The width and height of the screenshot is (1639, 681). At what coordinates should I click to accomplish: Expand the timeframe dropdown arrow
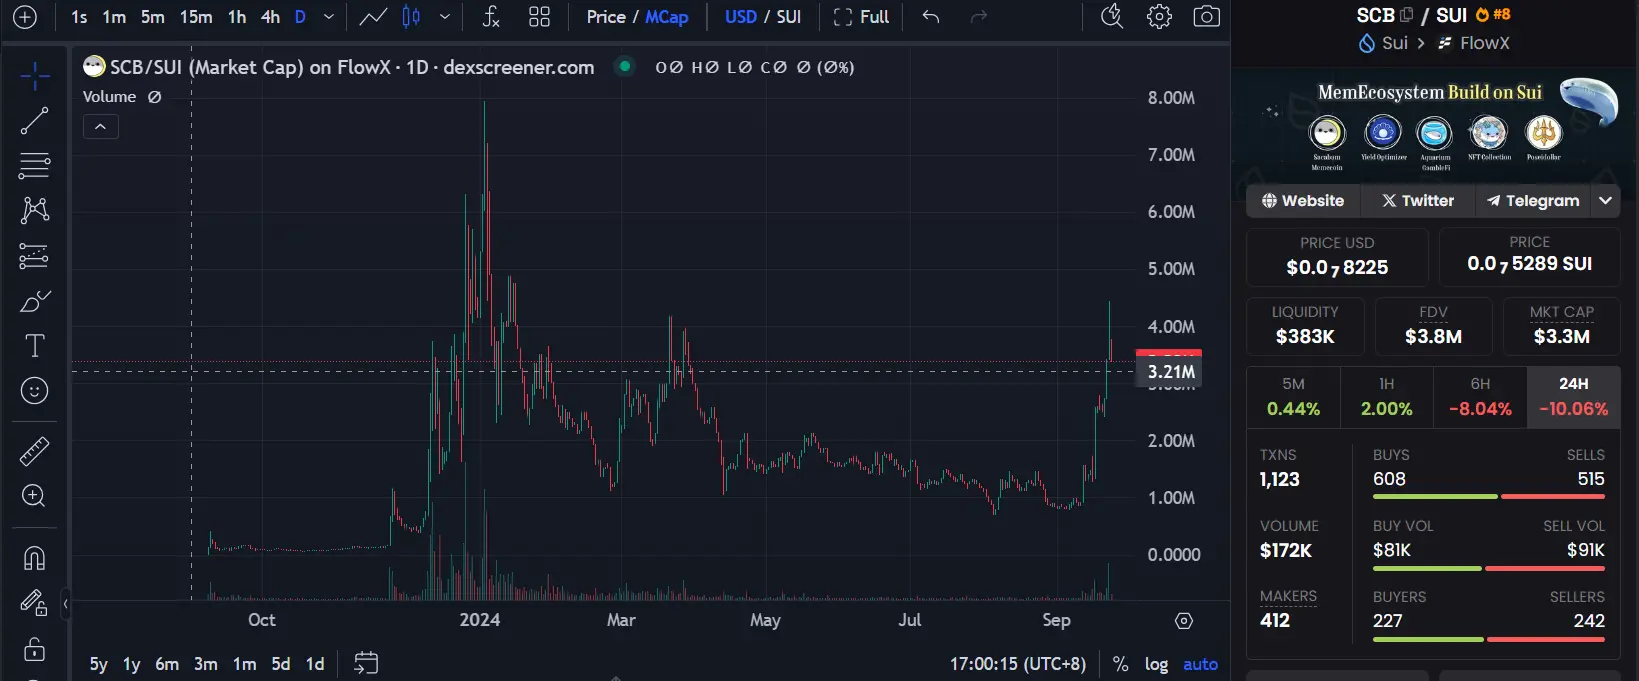tap(328, 17)
